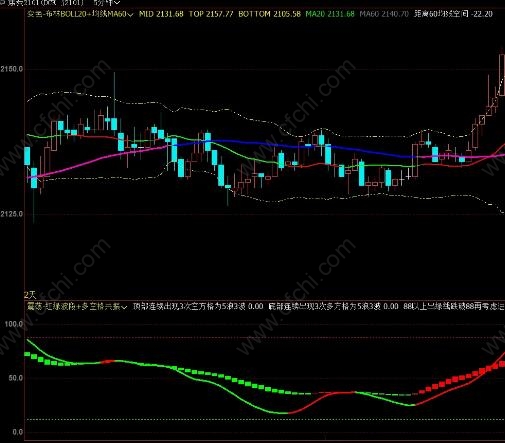Open the BOLL20+MA60 indicator dropdown arrow
Screen dimensions: 505x443
point(130,14)
